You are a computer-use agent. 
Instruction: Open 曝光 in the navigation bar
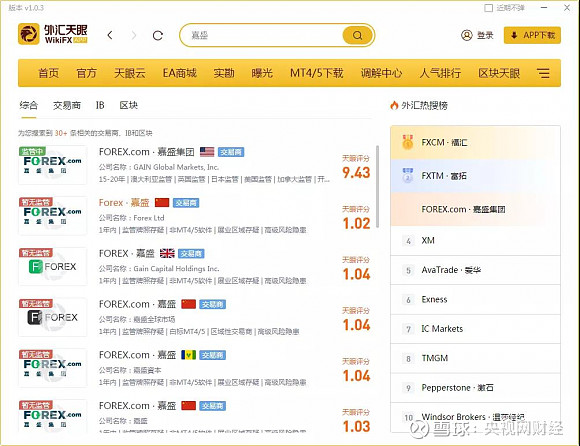tap(262, 73)
